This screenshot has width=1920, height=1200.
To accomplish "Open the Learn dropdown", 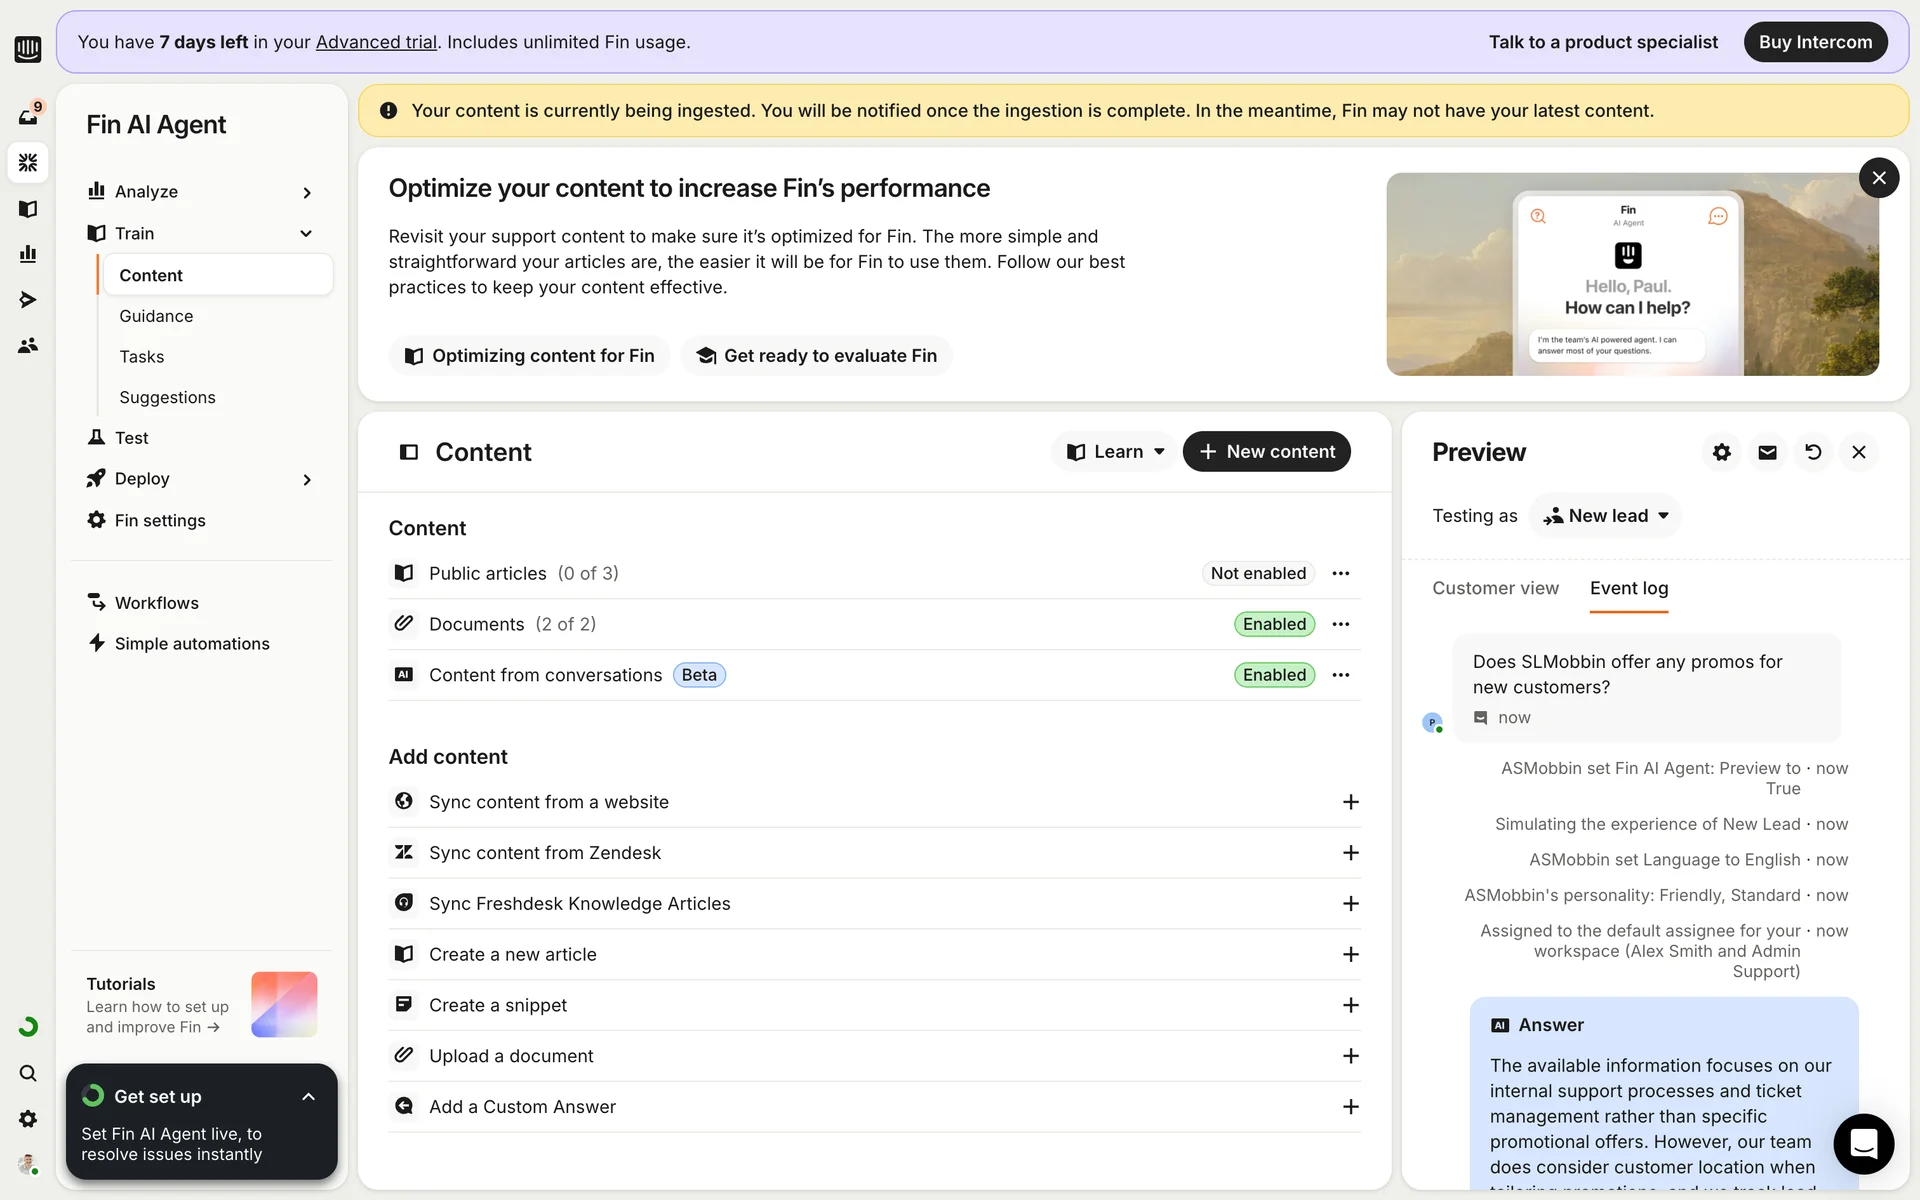I will 1115,452.
